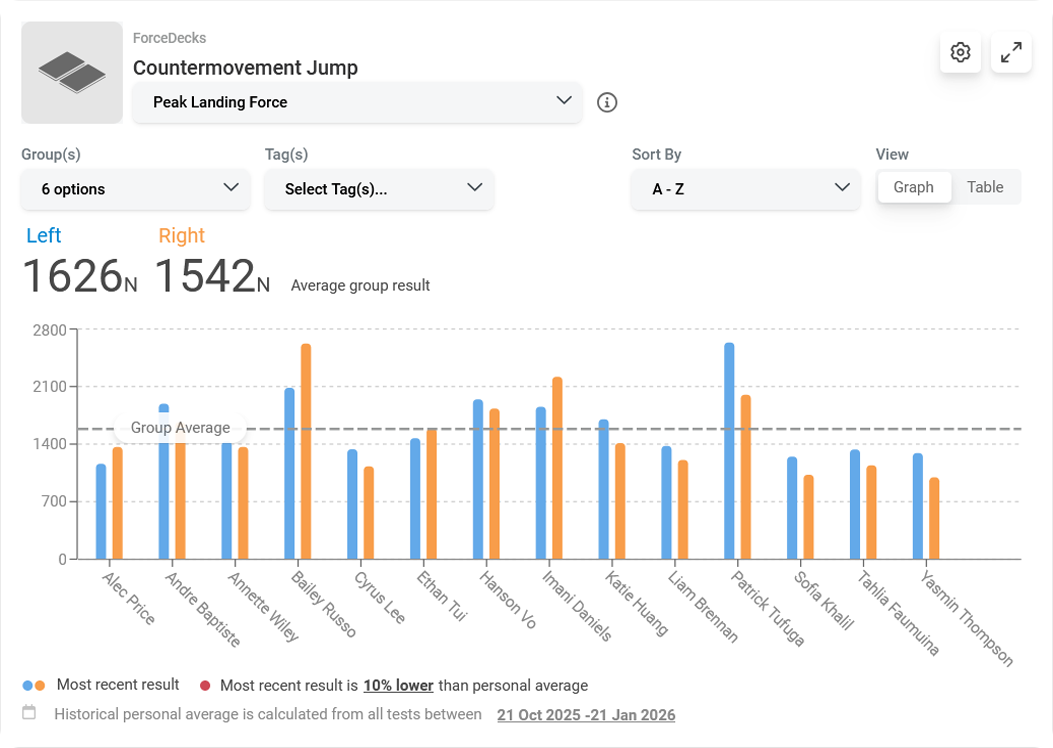Click the Right 1542N average value
This screenshot has height=748, width=1053.
pyautogui.click(x=212, y=276)
